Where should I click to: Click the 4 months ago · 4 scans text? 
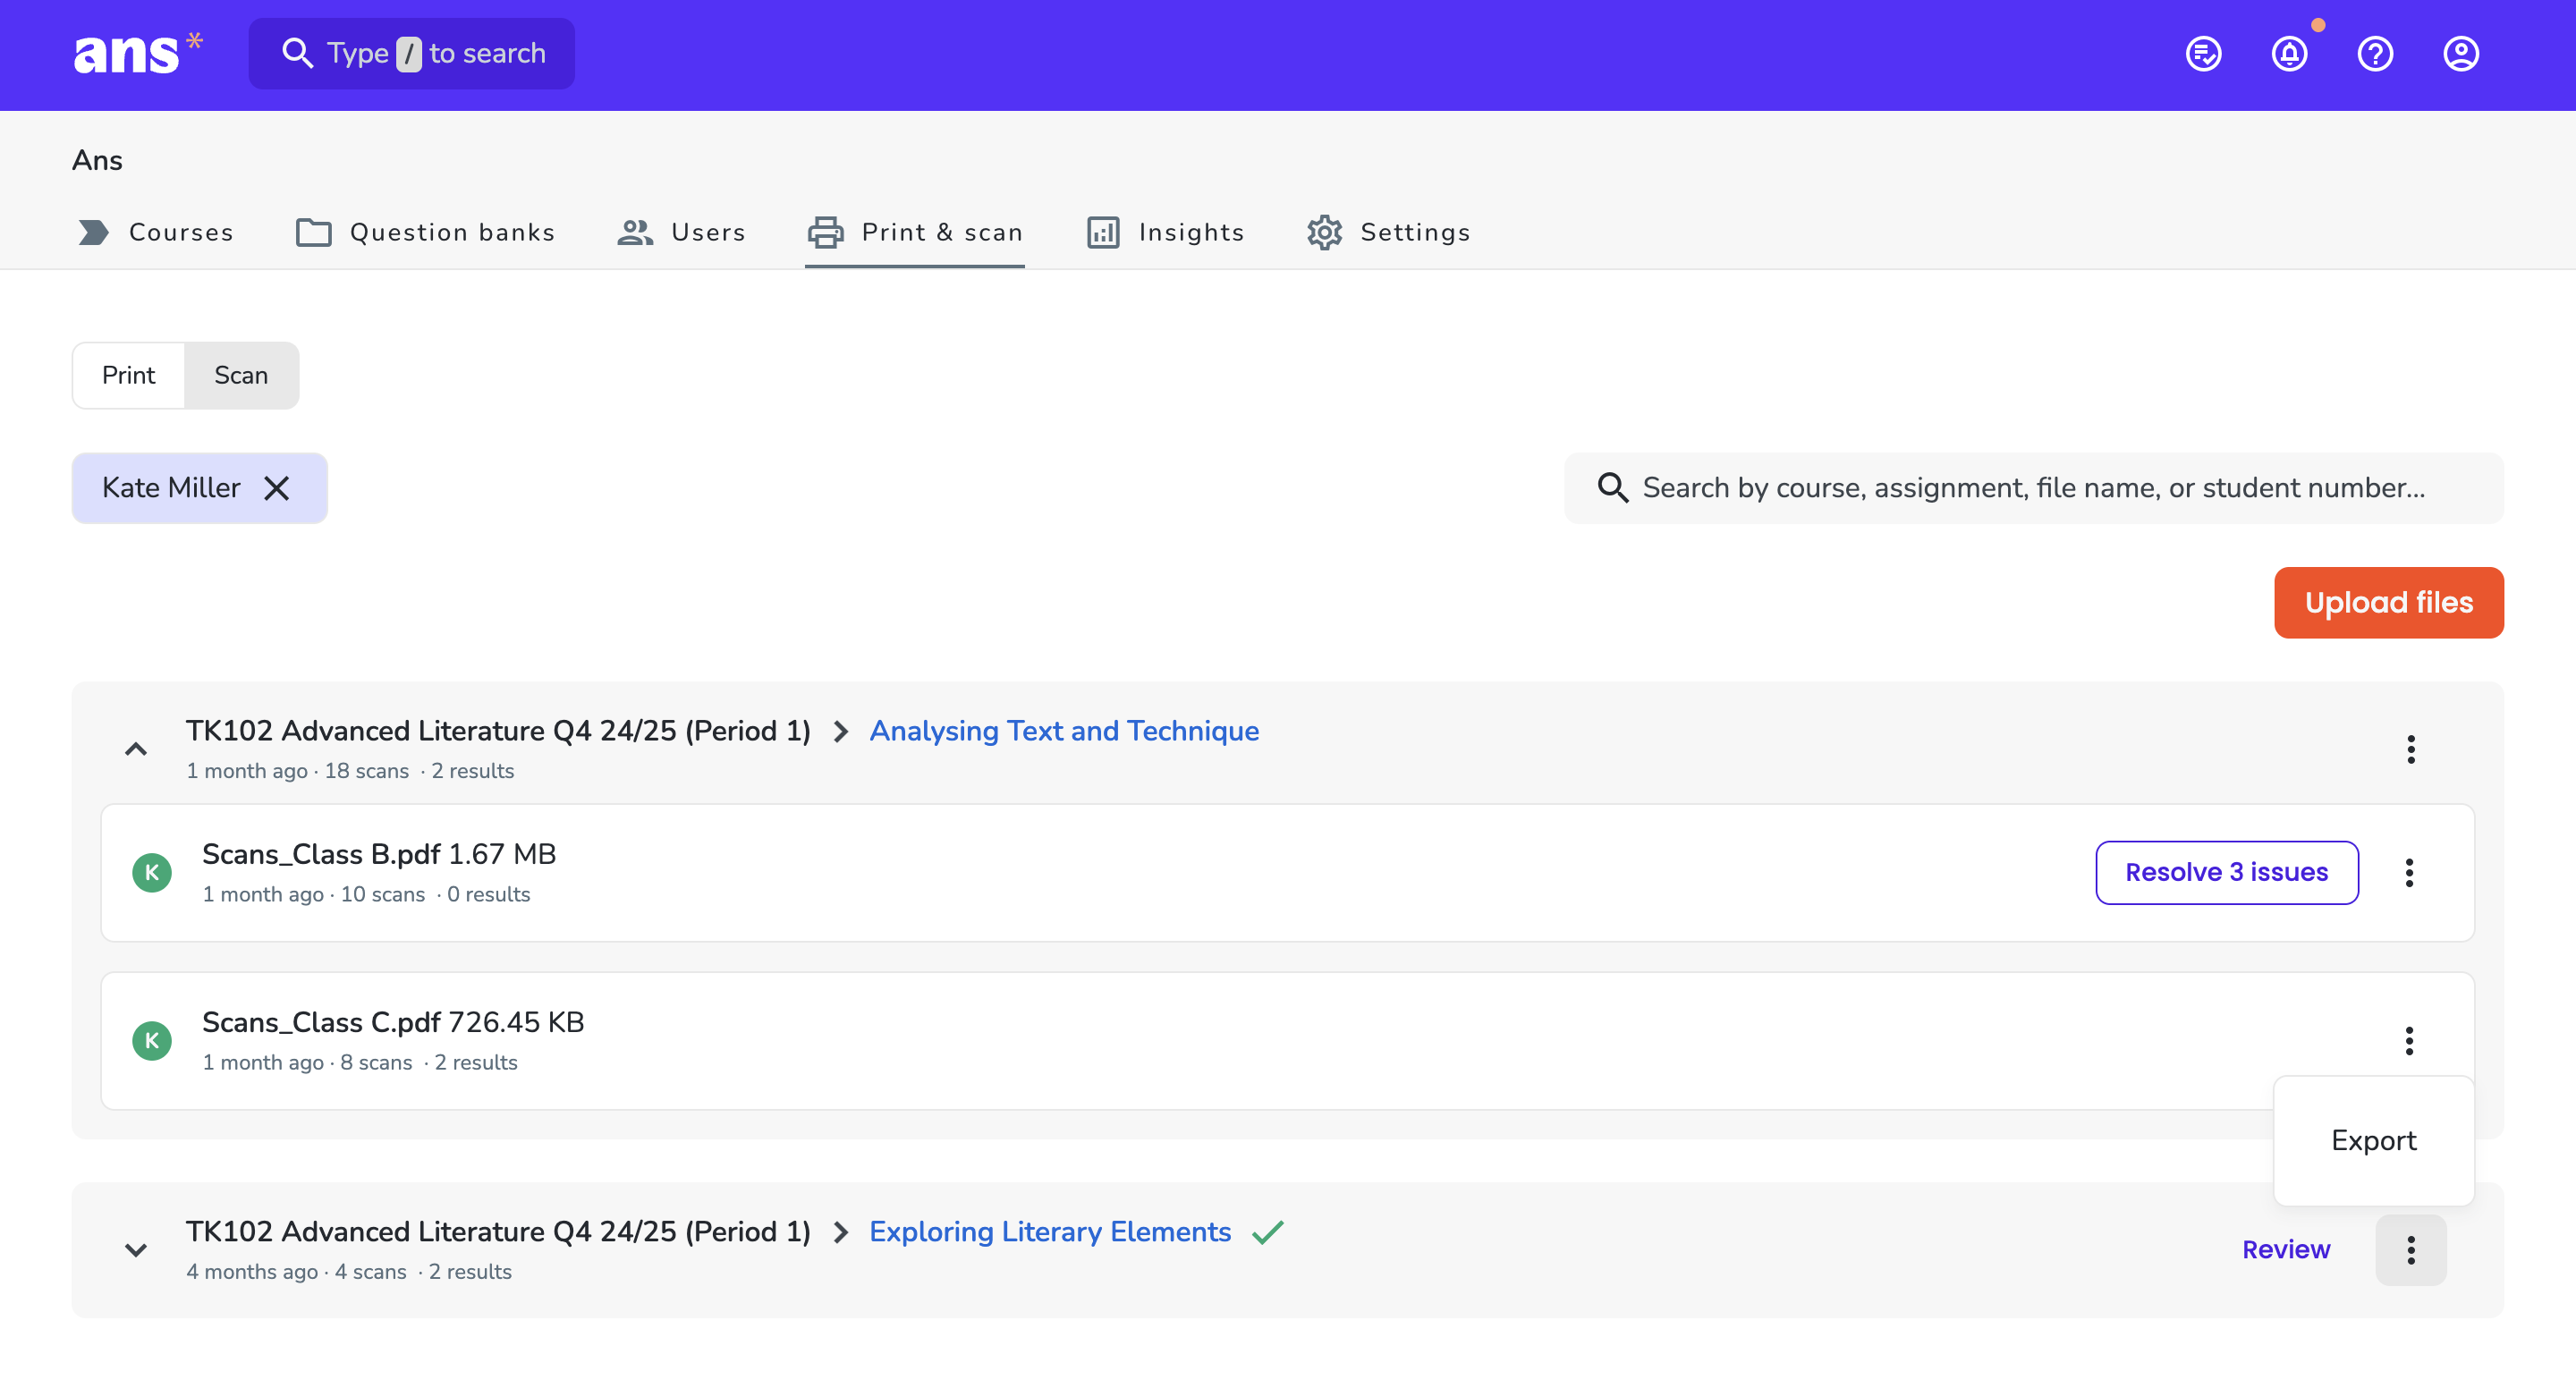point(296,1272)
